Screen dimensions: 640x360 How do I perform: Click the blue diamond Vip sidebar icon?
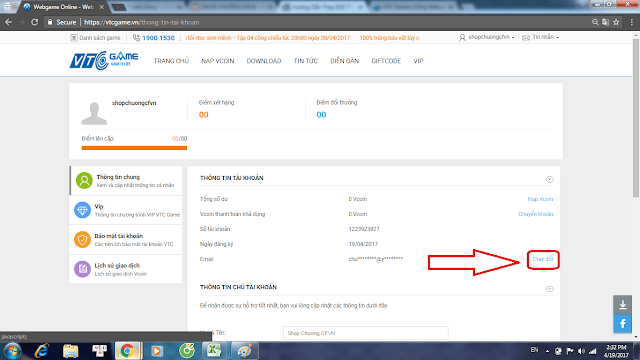click(82, 210)
